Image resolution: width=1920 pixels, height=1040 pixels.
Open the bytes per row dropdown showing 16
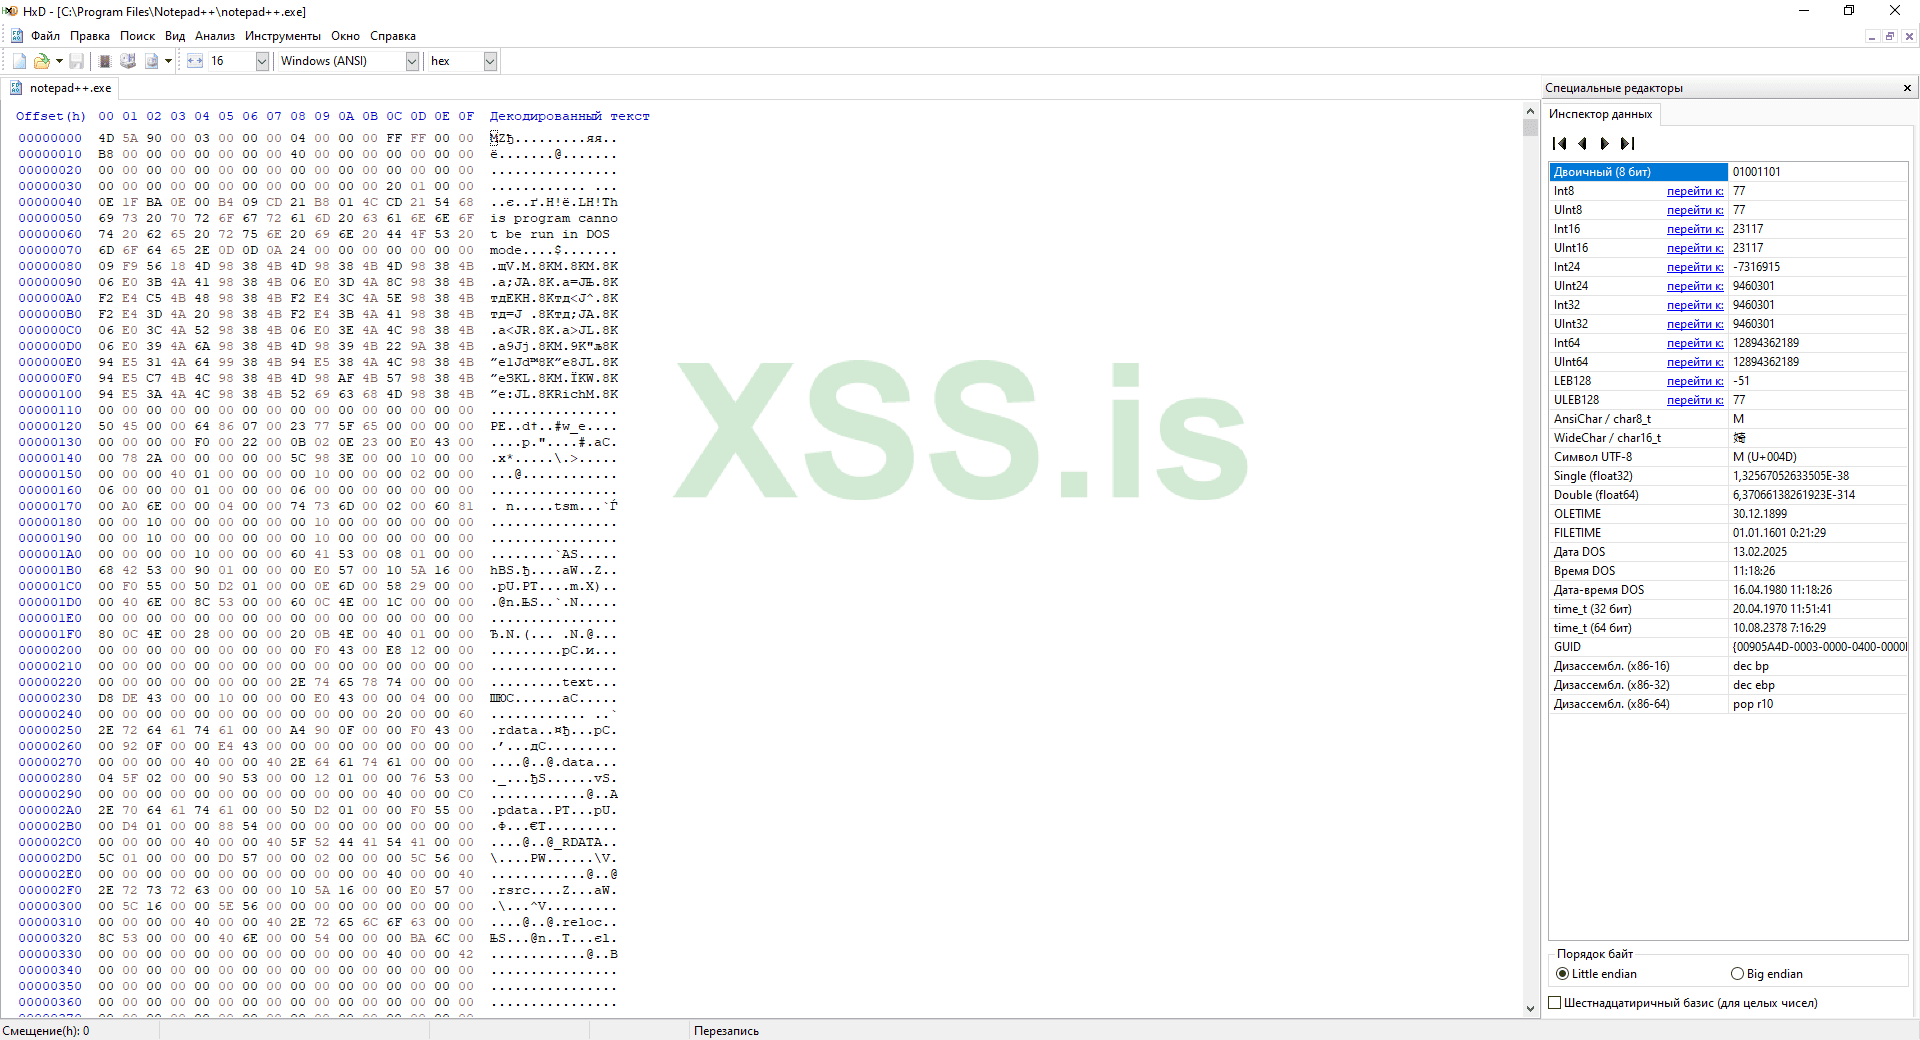tap(262, 61)
